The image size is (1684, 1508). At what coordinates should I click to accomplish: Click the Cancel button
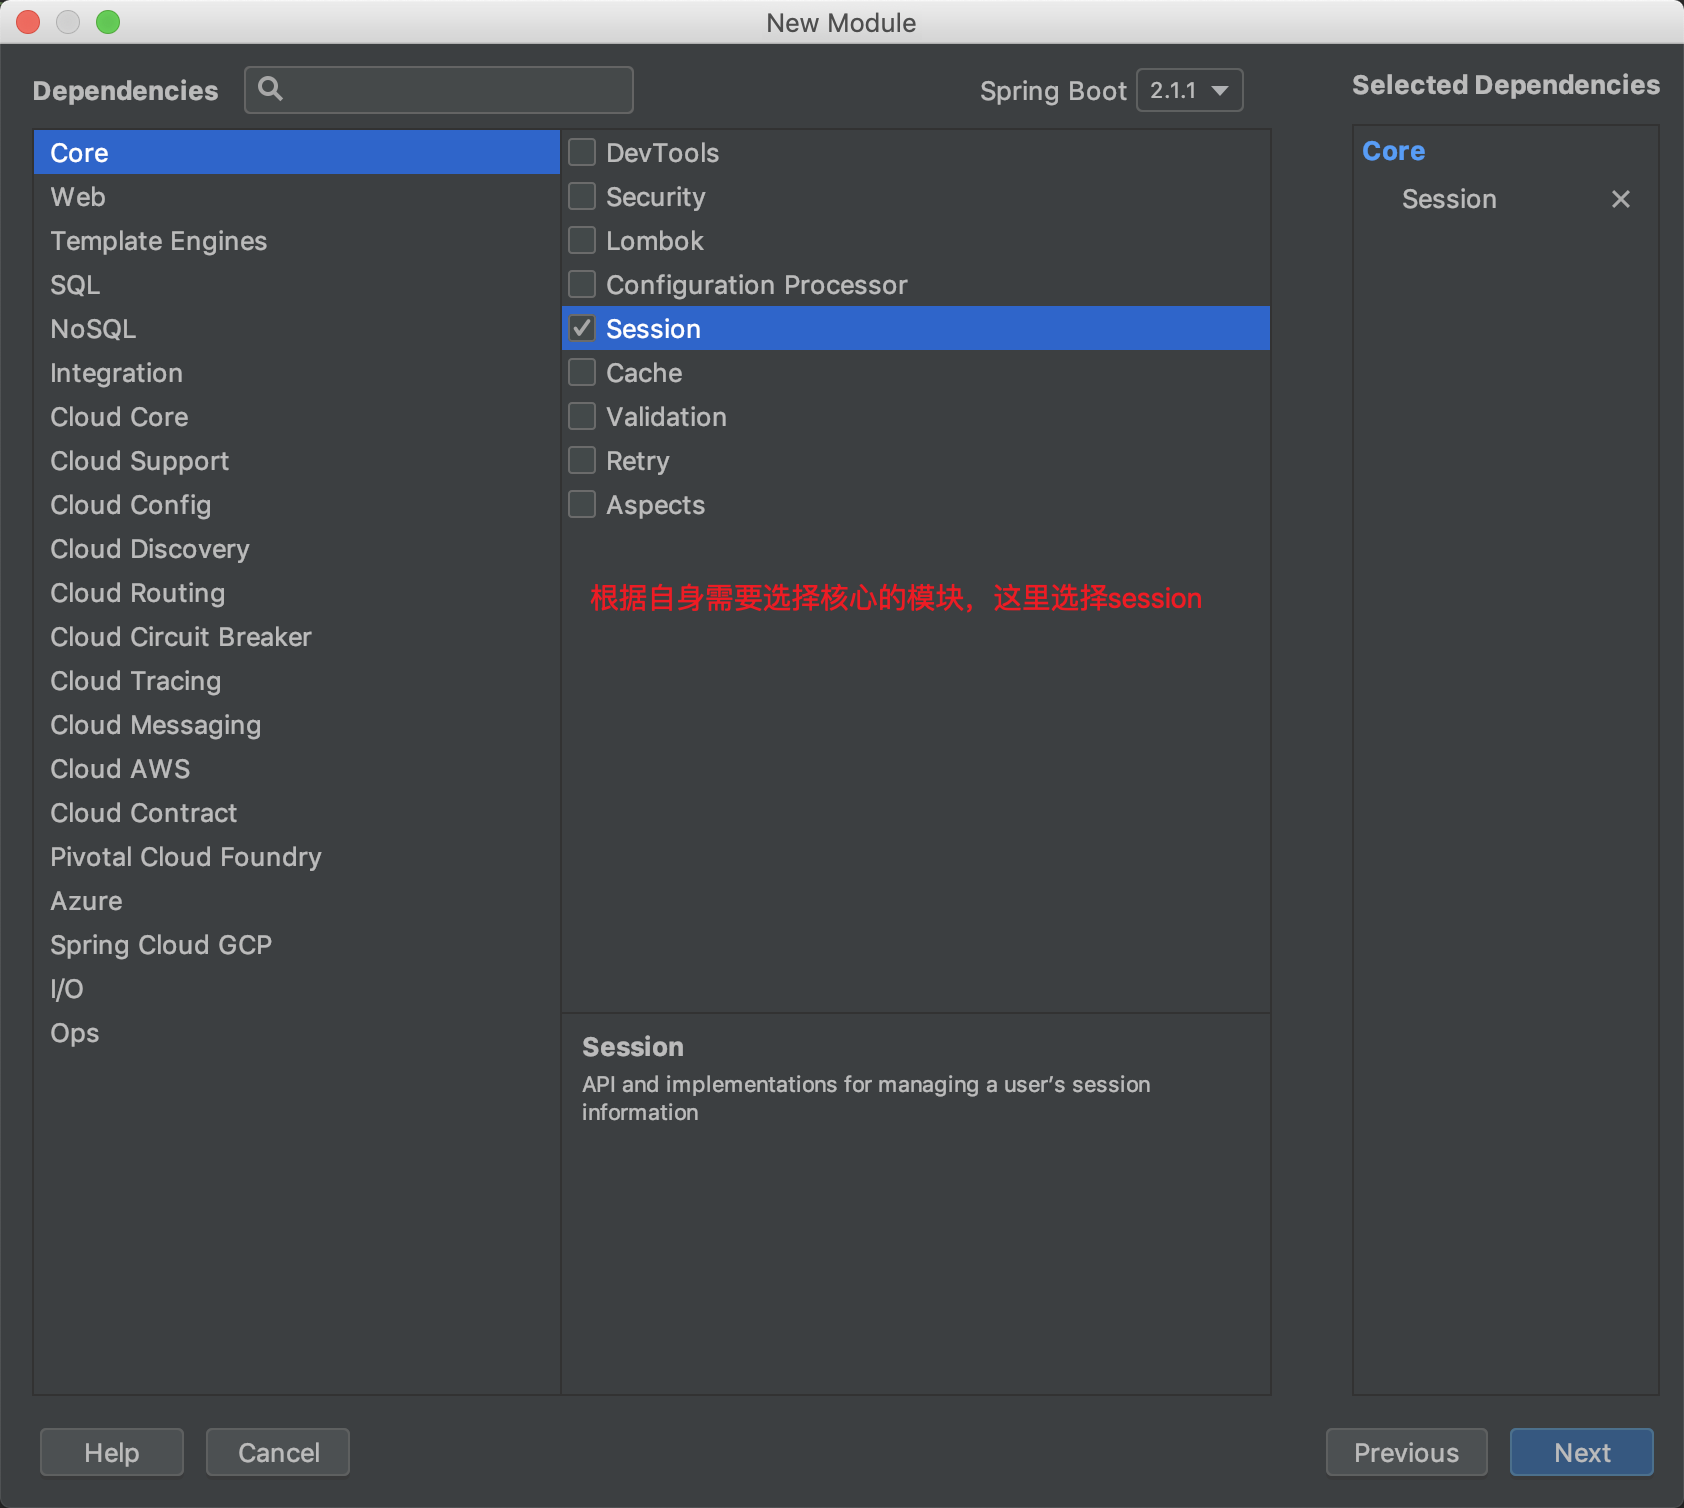tap(278, 1452)
